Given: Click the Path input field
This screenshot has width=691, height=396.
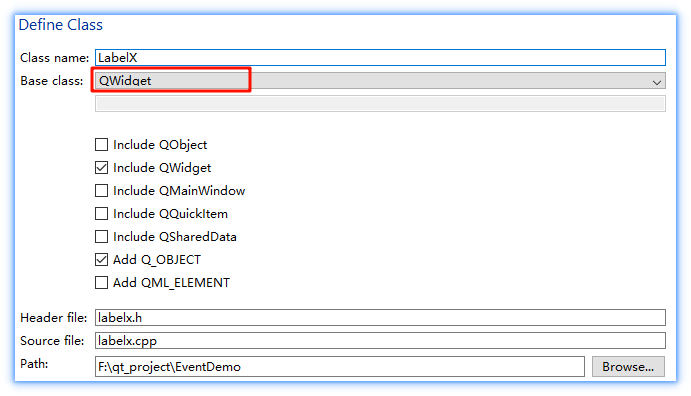Looking at the screenshot, I should (x=339, y=366).
